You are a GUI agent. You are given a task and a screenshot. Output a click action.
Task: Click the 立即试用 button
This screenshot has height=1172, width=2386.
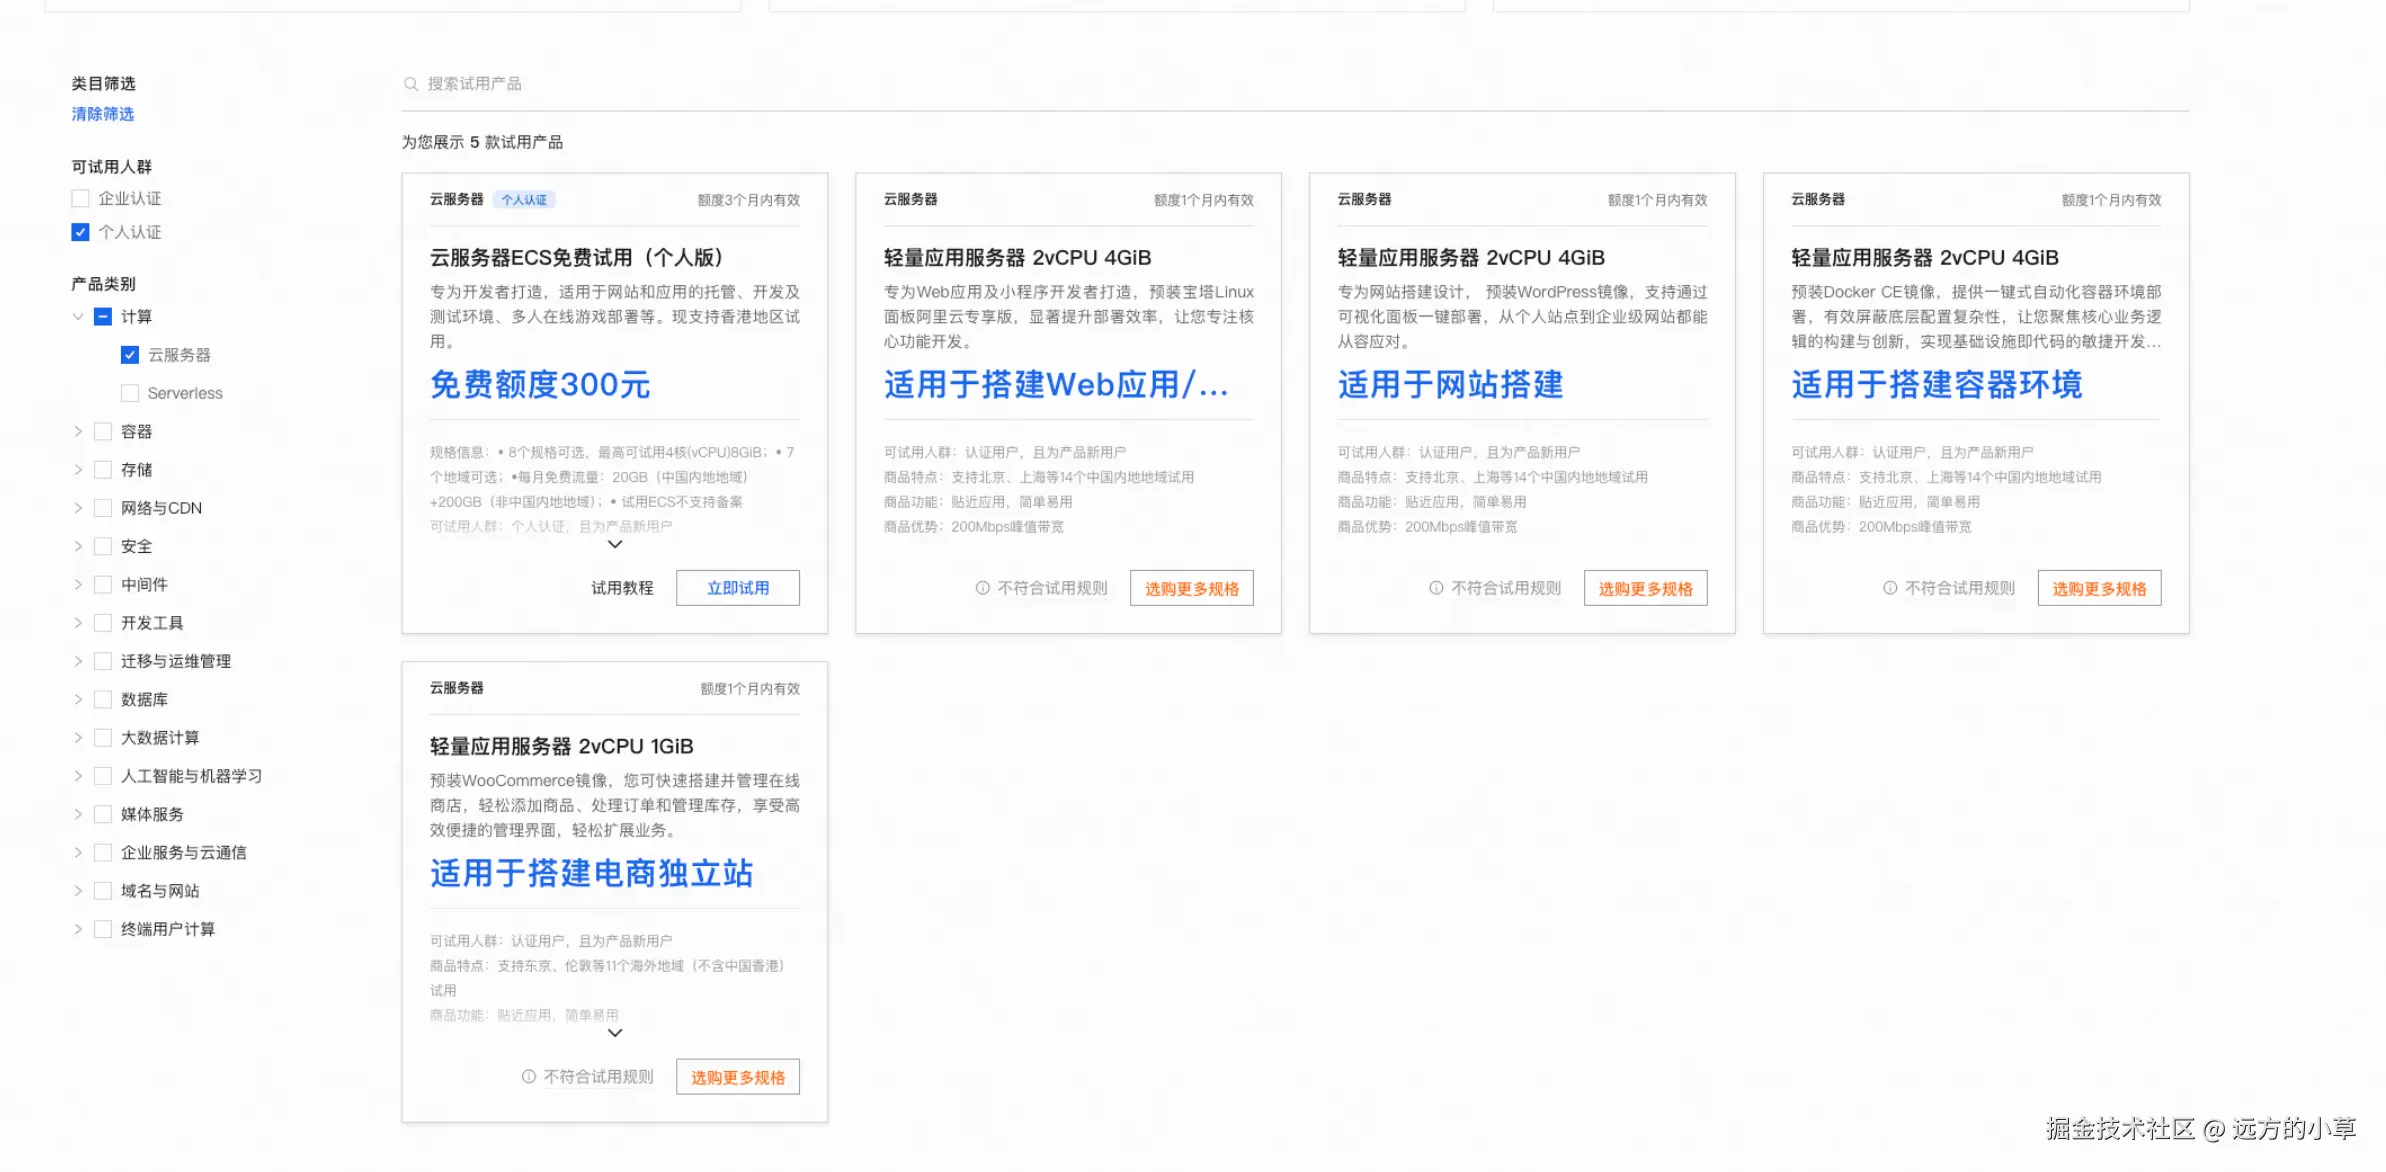click(x=738, y=588)
